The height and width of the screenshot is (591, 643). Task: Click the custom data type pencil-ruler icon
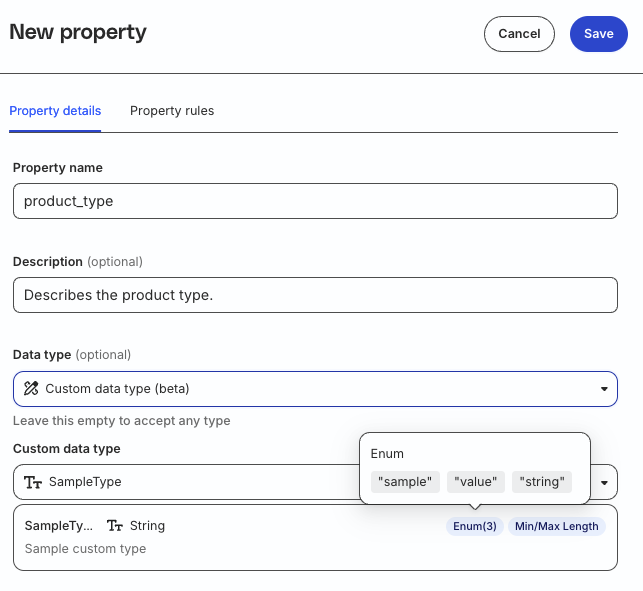click(31, 388)
